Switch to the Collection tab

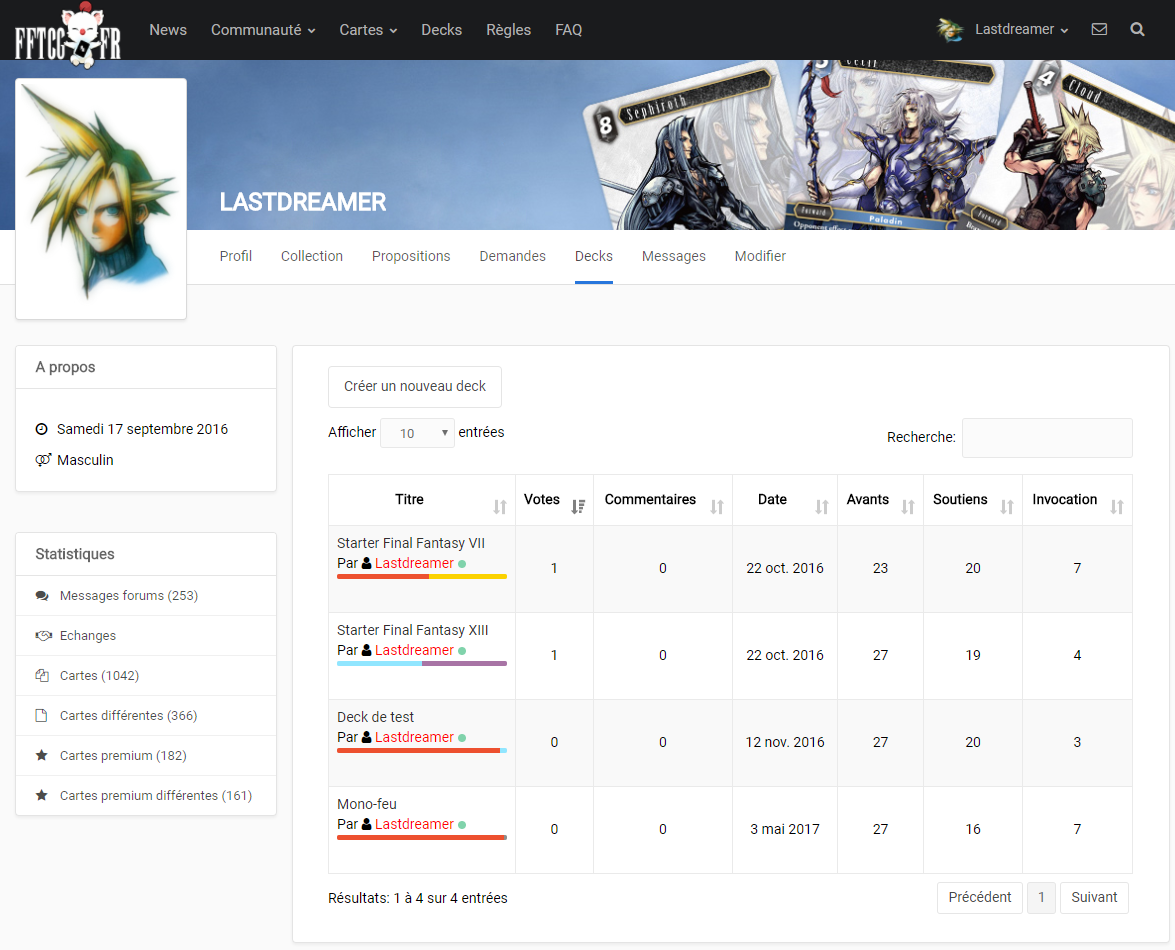(x=312, y=256)
